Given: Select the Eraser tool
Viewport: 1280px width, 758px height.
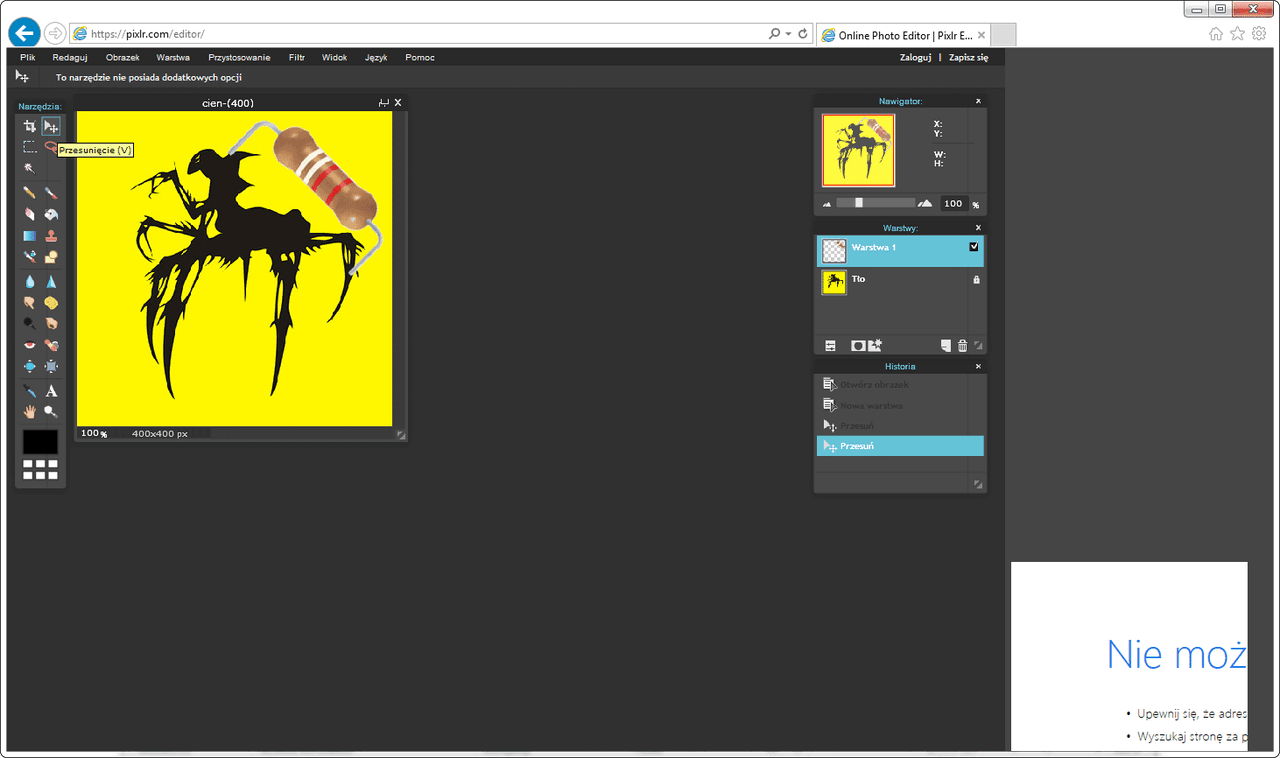Looking at the screenshot, I should pos(30,214).
